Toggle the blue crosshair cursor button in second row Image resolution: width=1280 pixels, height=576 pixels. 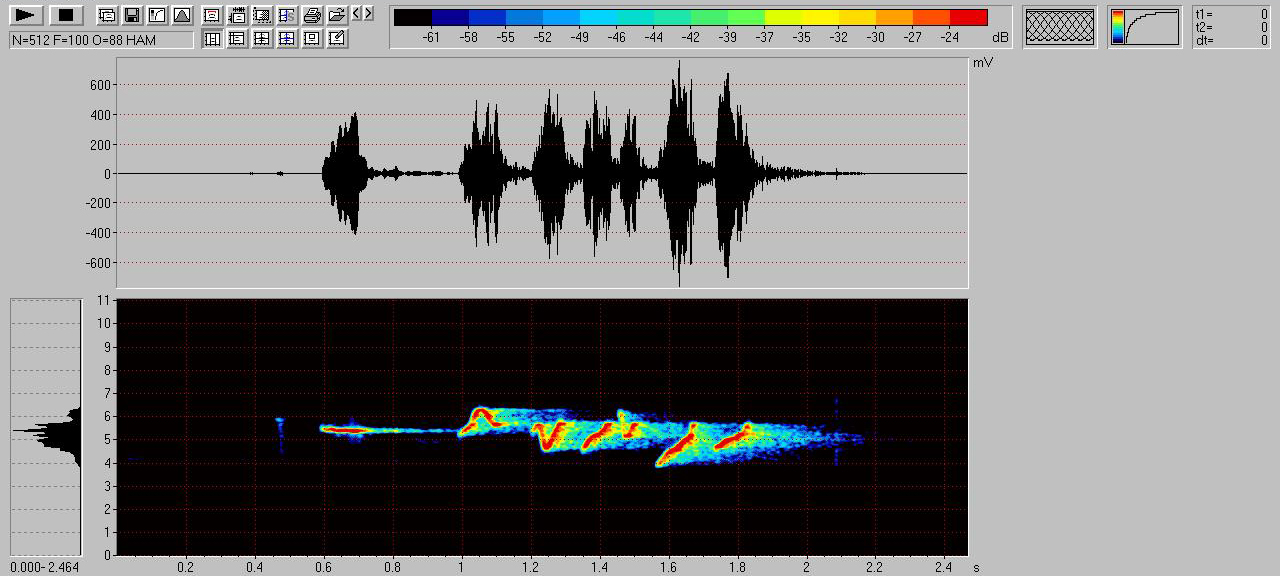[287, 39]
